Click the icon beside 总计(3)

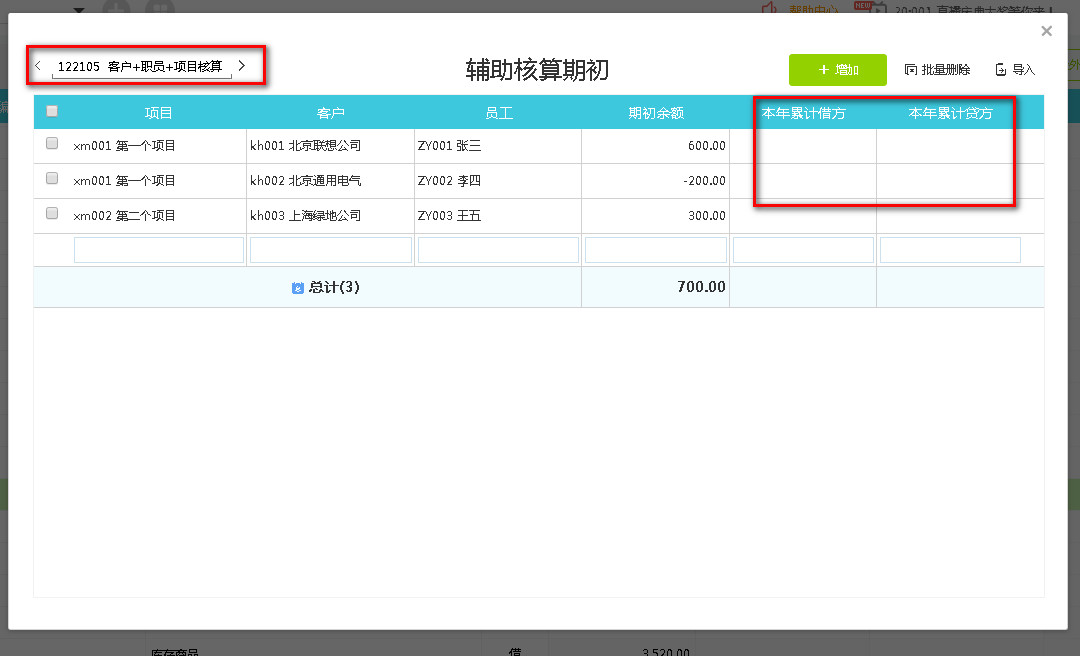[x=297, y=288]
